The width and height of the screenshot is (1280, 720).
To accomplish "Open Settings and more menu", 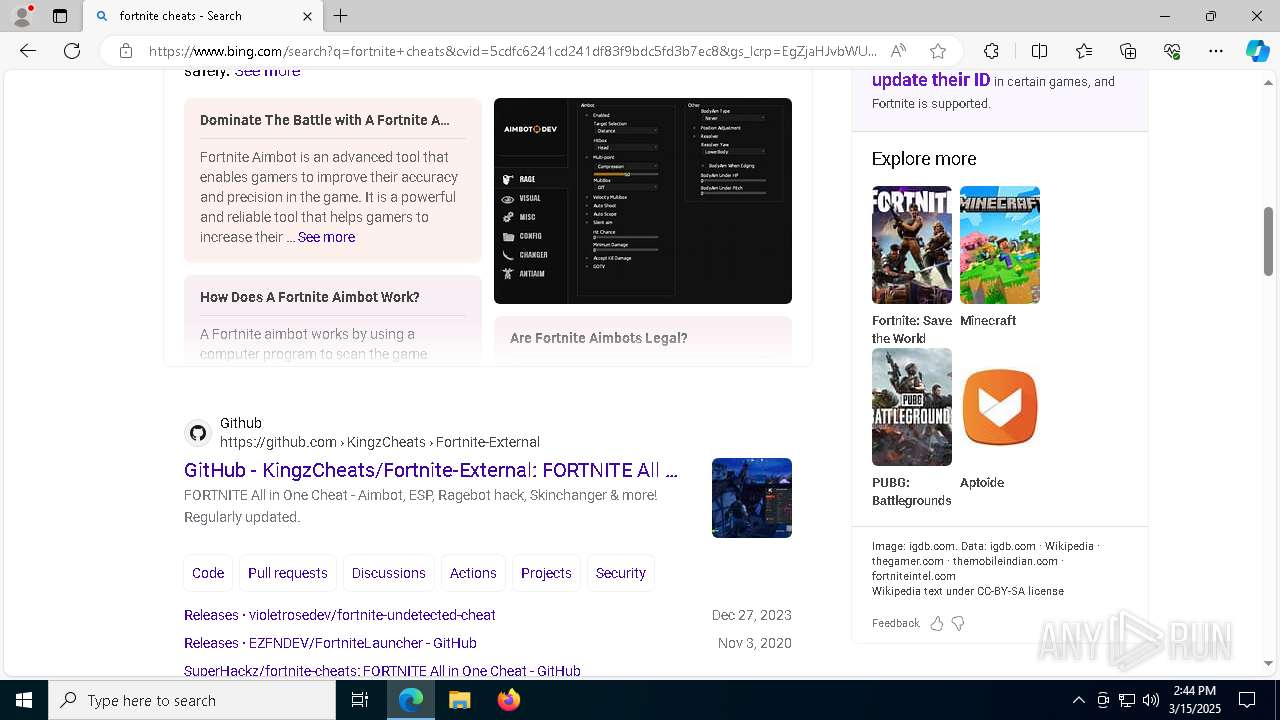I will point(1216,51).
